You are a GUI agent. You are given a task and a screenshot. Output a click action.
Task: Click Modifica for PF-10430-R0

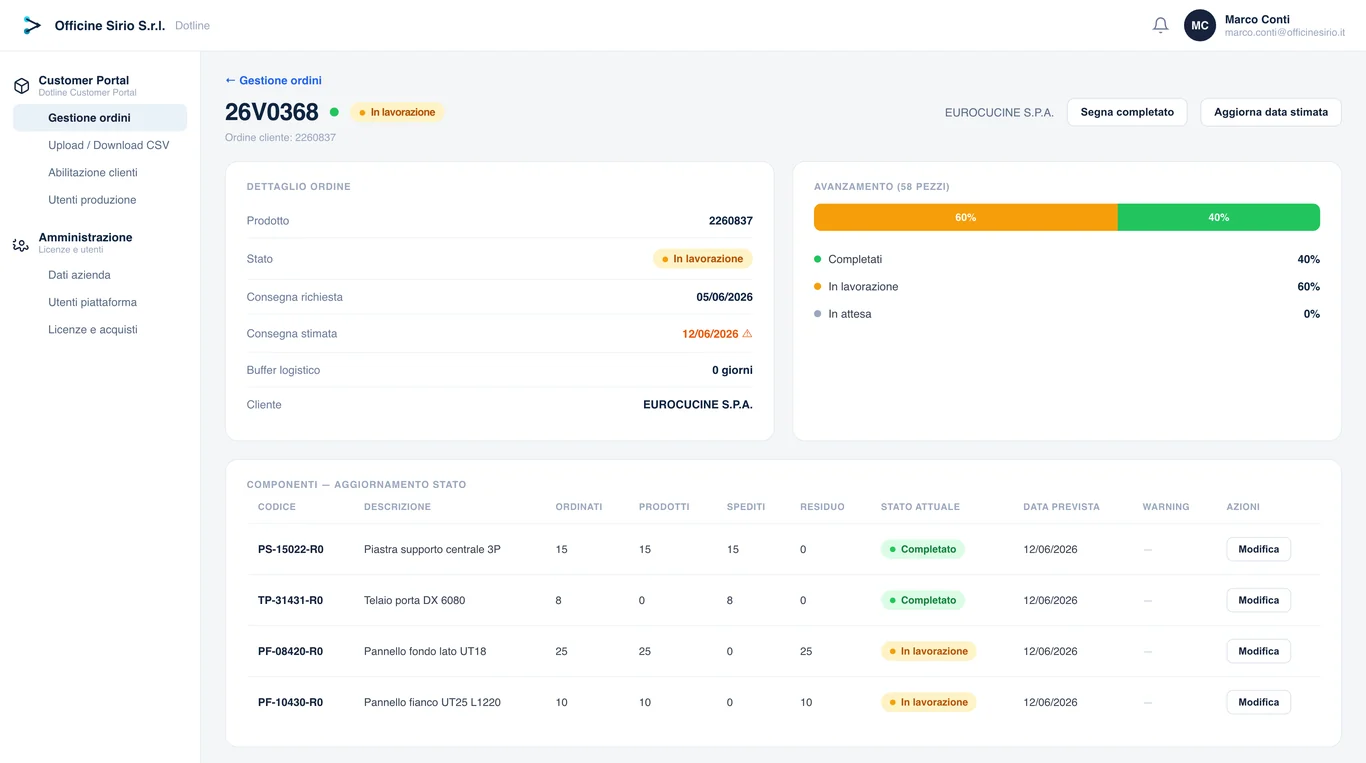point(1258,702)
